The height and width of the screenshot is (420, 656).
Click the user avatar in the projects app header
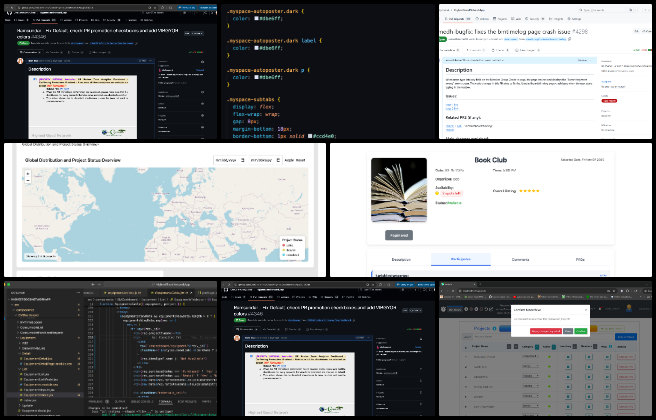629,308
